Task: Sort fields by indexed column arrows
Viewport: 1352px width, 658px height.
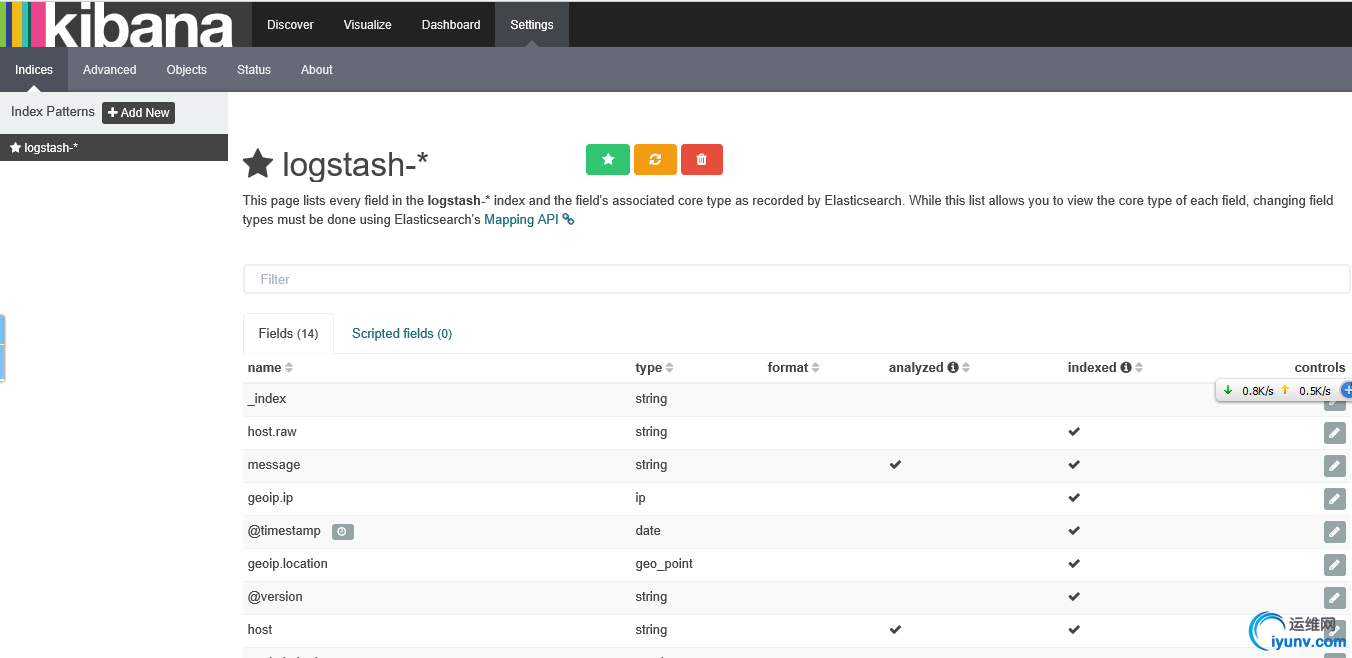Action: 1139,368
